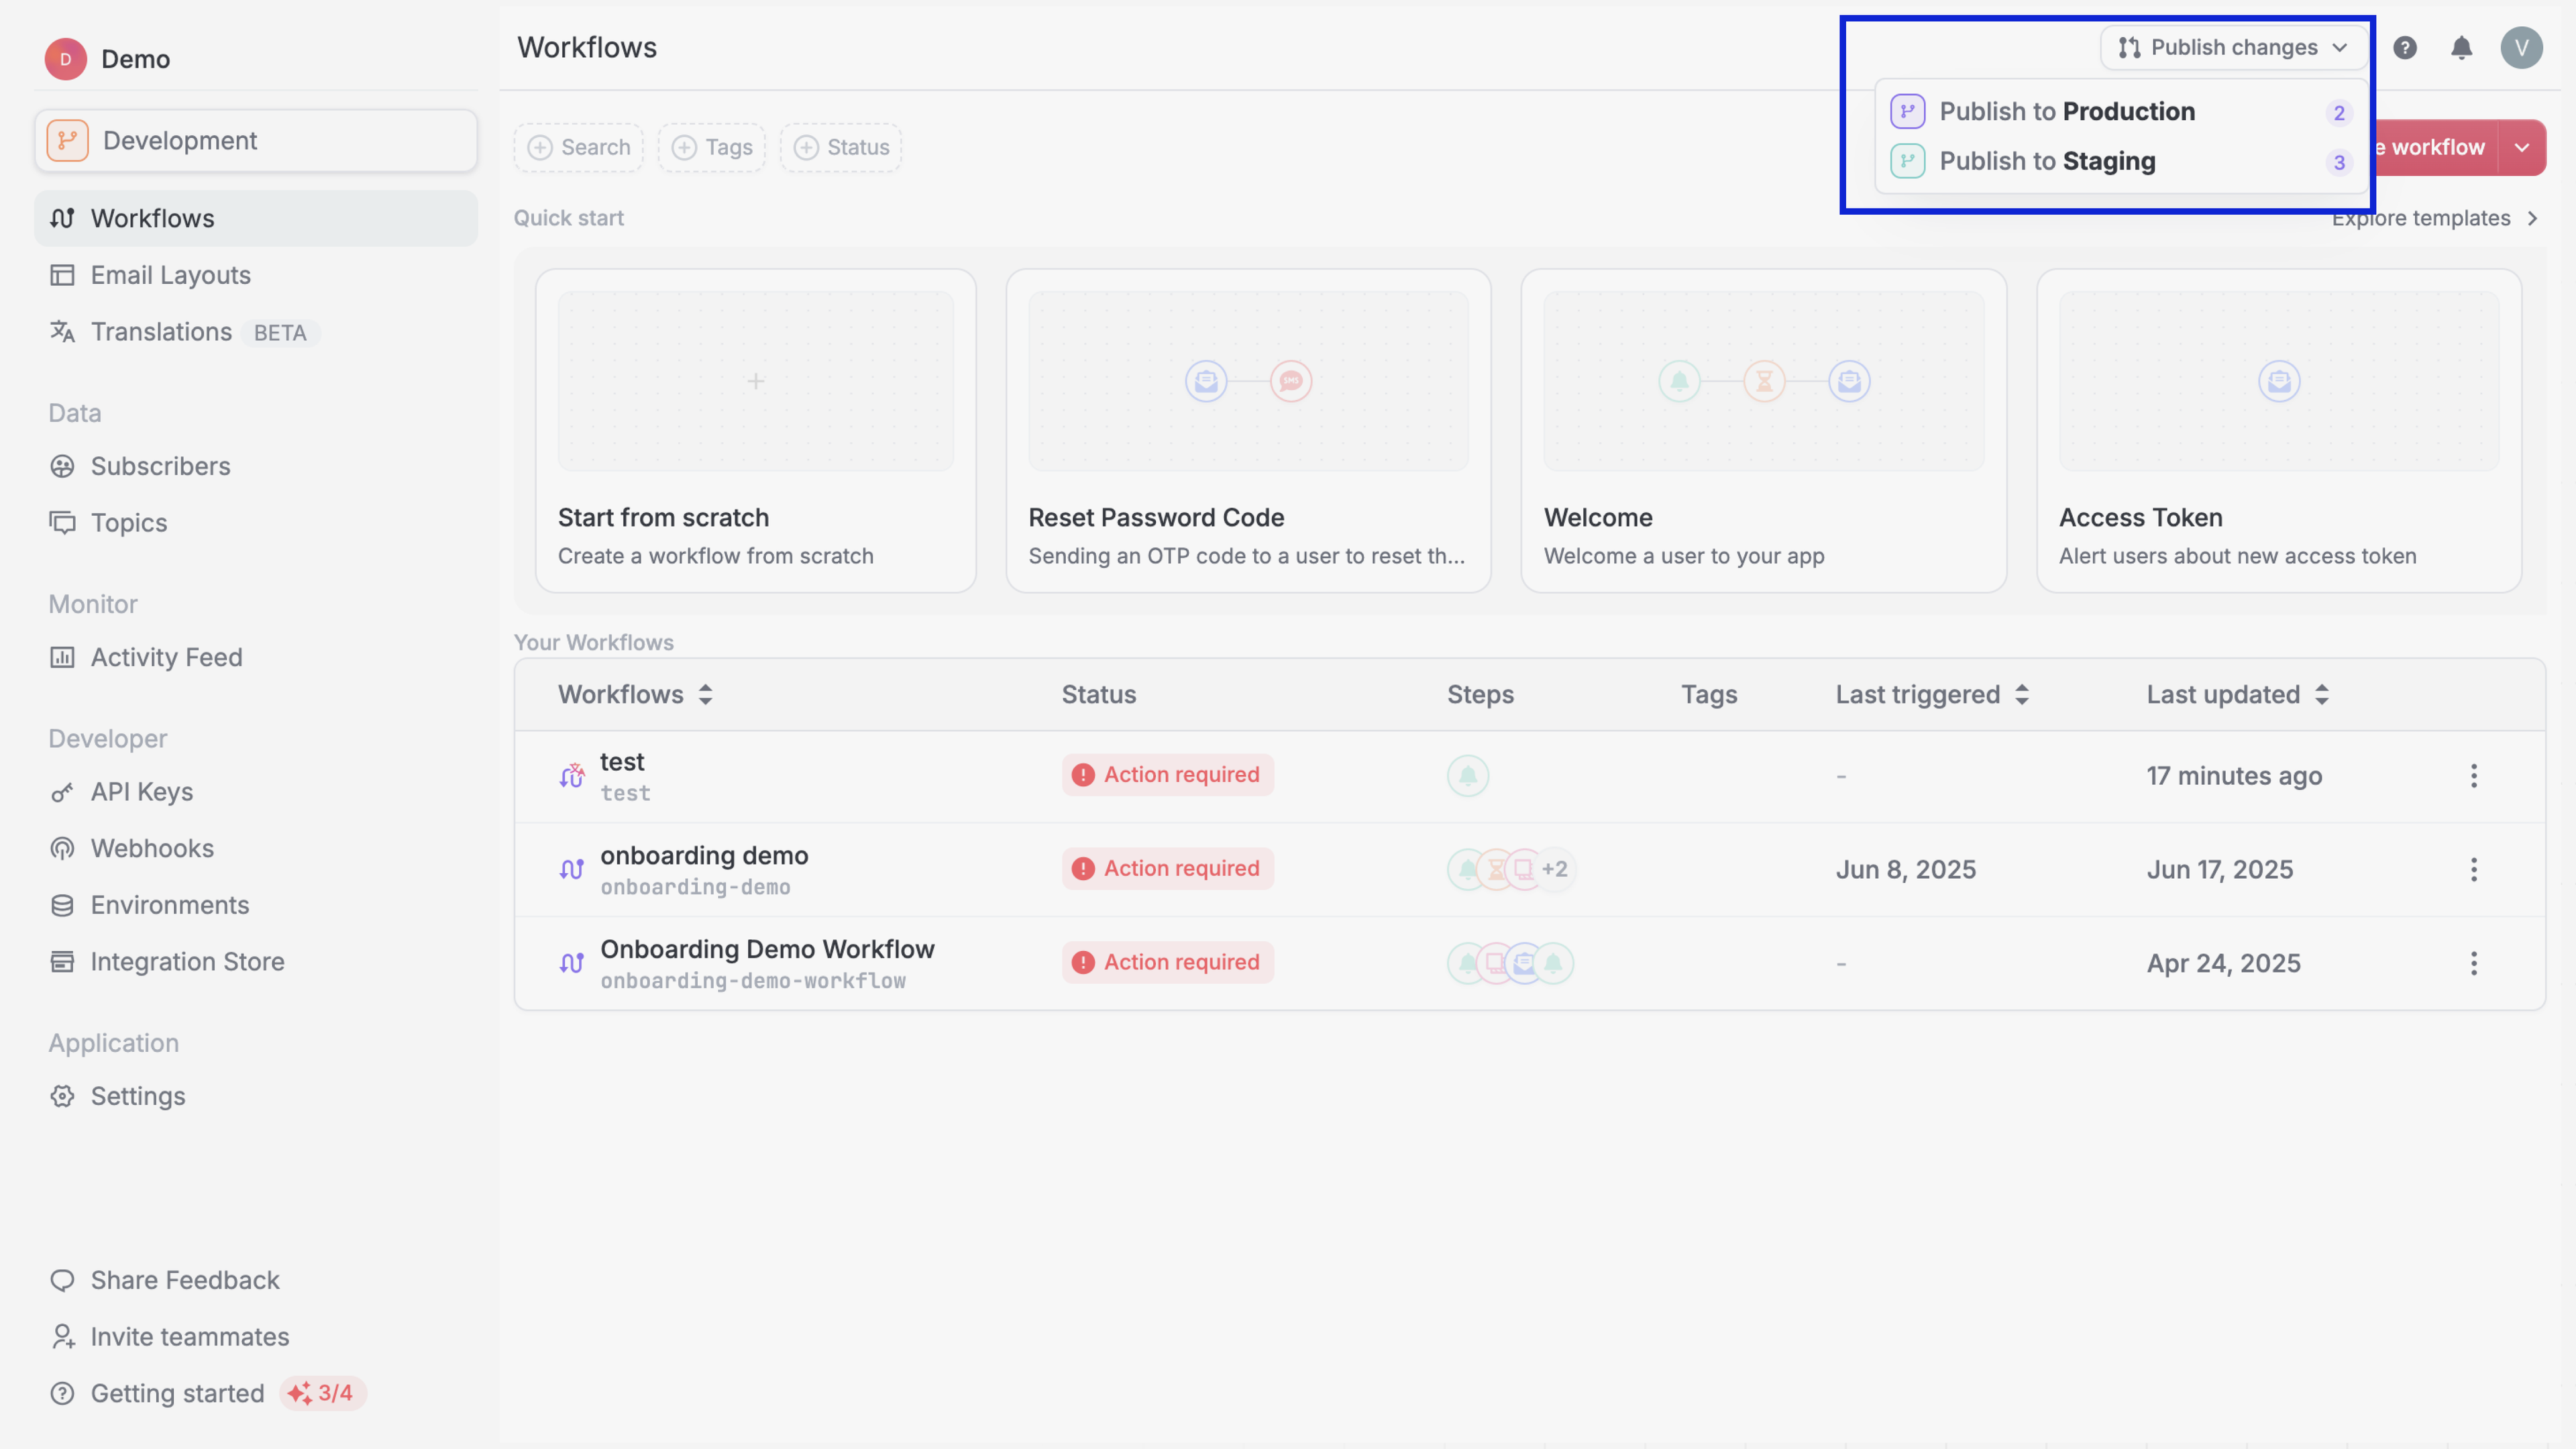Image resolution: width=2576 pixels, height=1449 pixels.
Task: Select the Integration Store icon
Action: (62, 961)
